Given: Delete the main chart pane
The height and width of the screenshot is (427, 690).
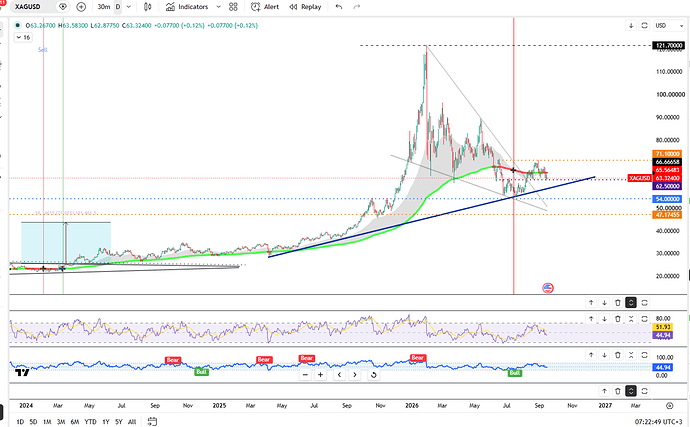Looking at the screenshot, I should (617, 303).
